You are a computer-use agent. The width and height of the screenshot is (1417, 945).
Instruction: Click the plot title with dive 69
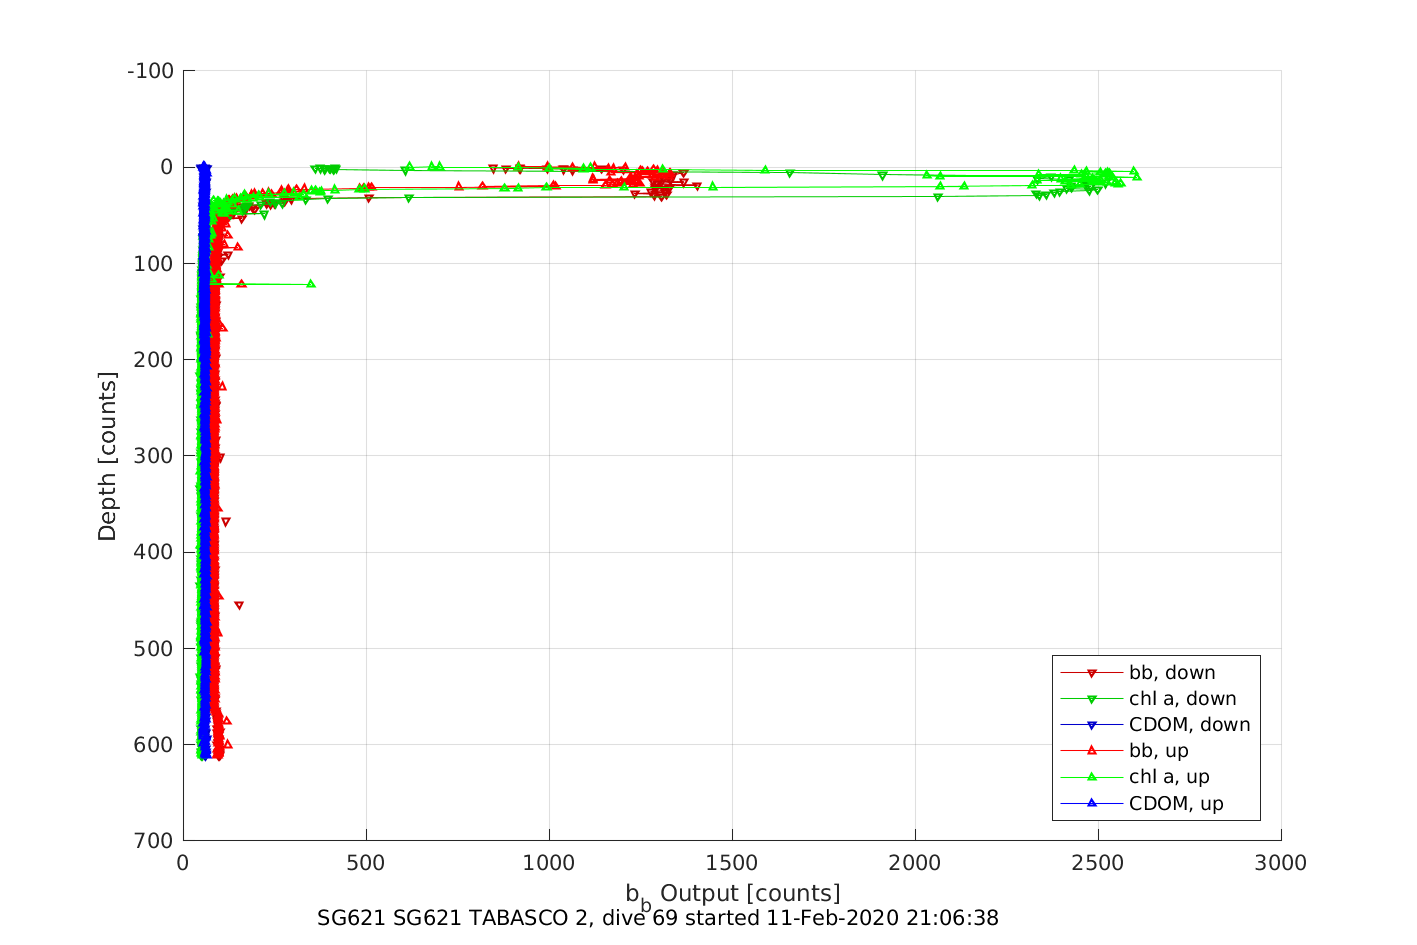coord(658,918)
